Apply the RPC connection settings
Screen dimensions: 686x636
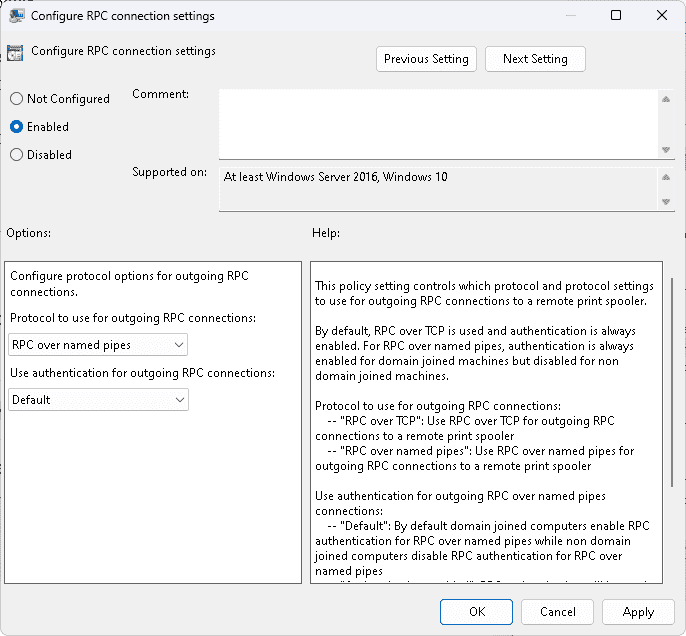[x=638, y=612]
